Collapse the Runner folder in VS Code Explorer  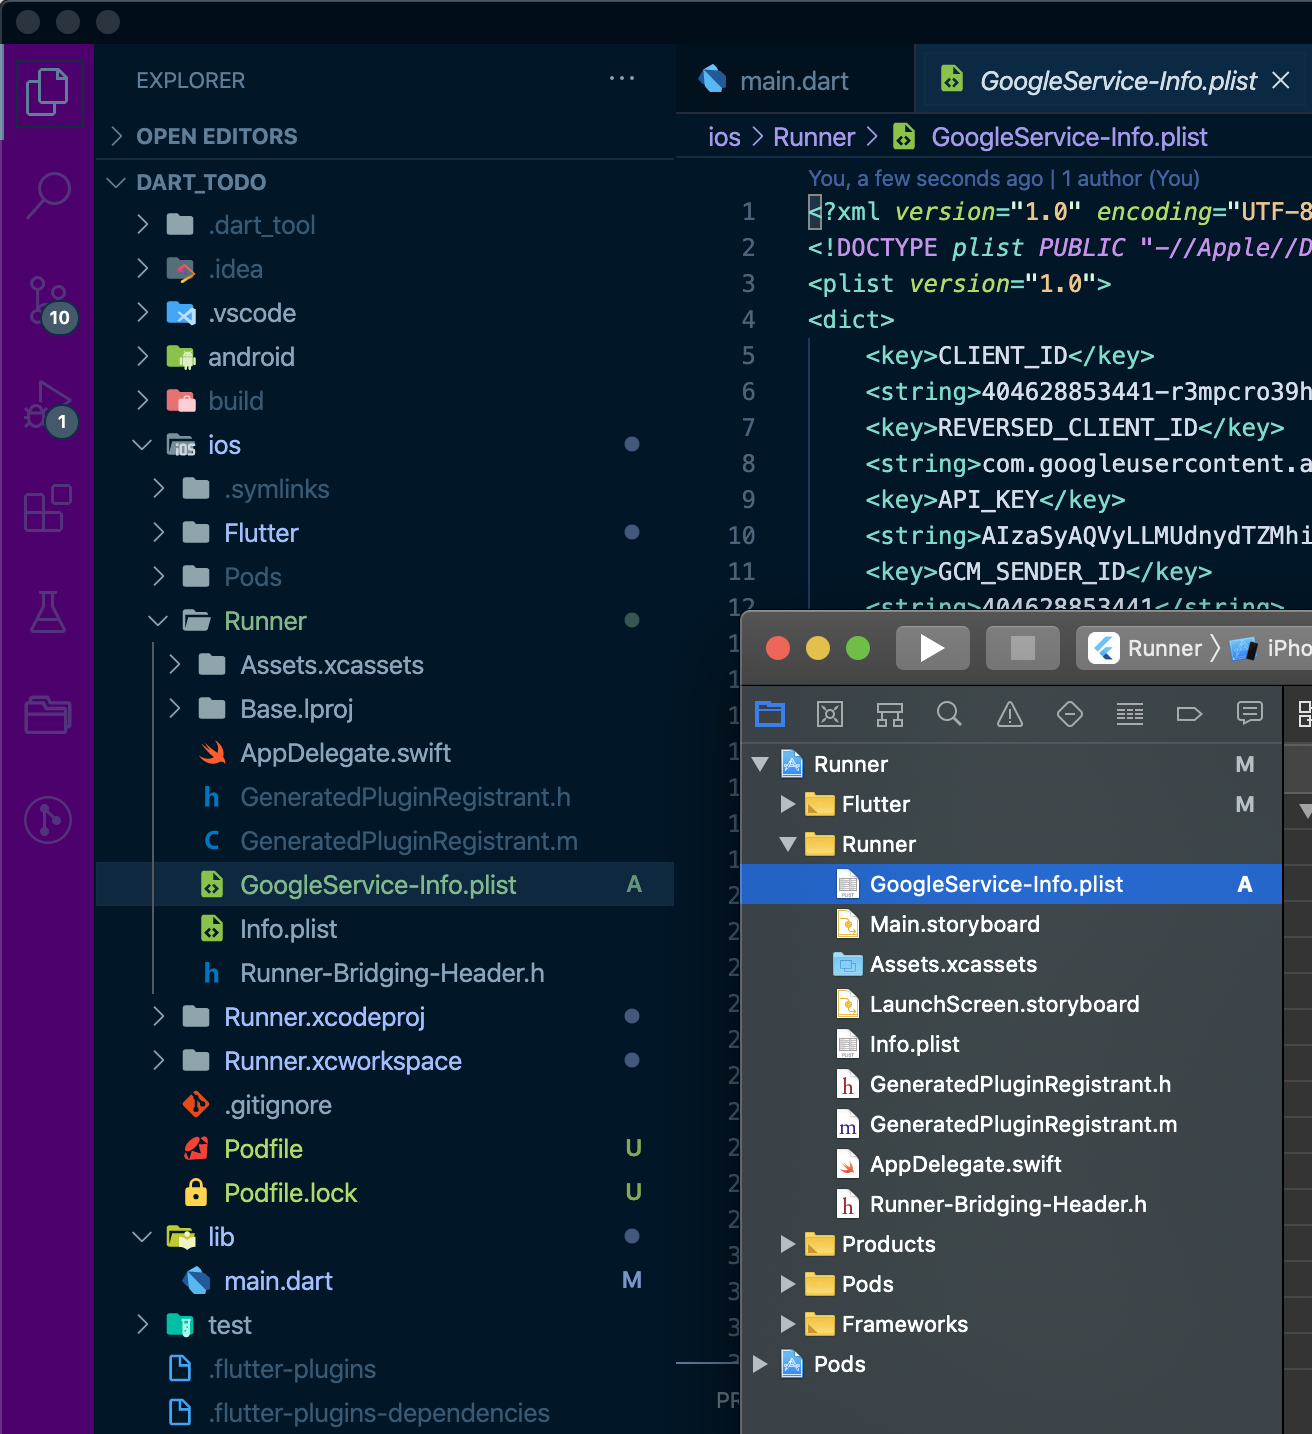click(385, 621)
